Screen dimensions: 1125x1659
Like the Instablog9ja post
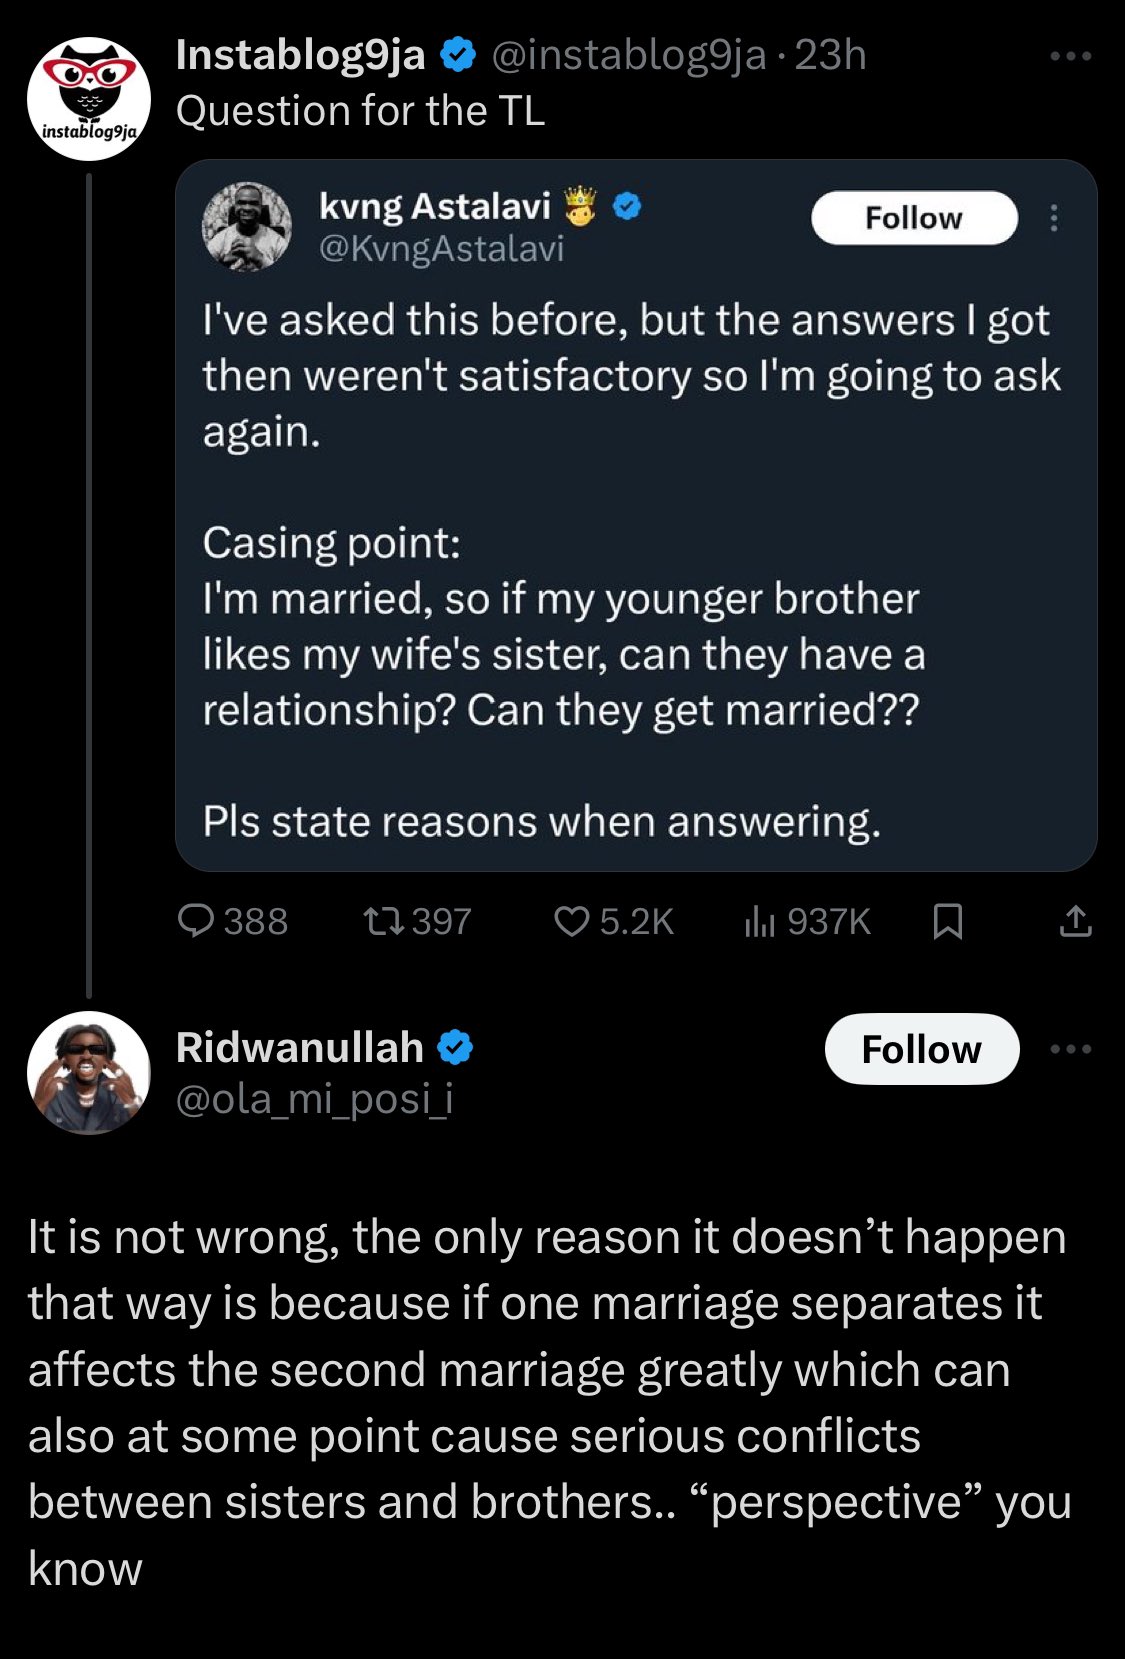coord(571,921)
